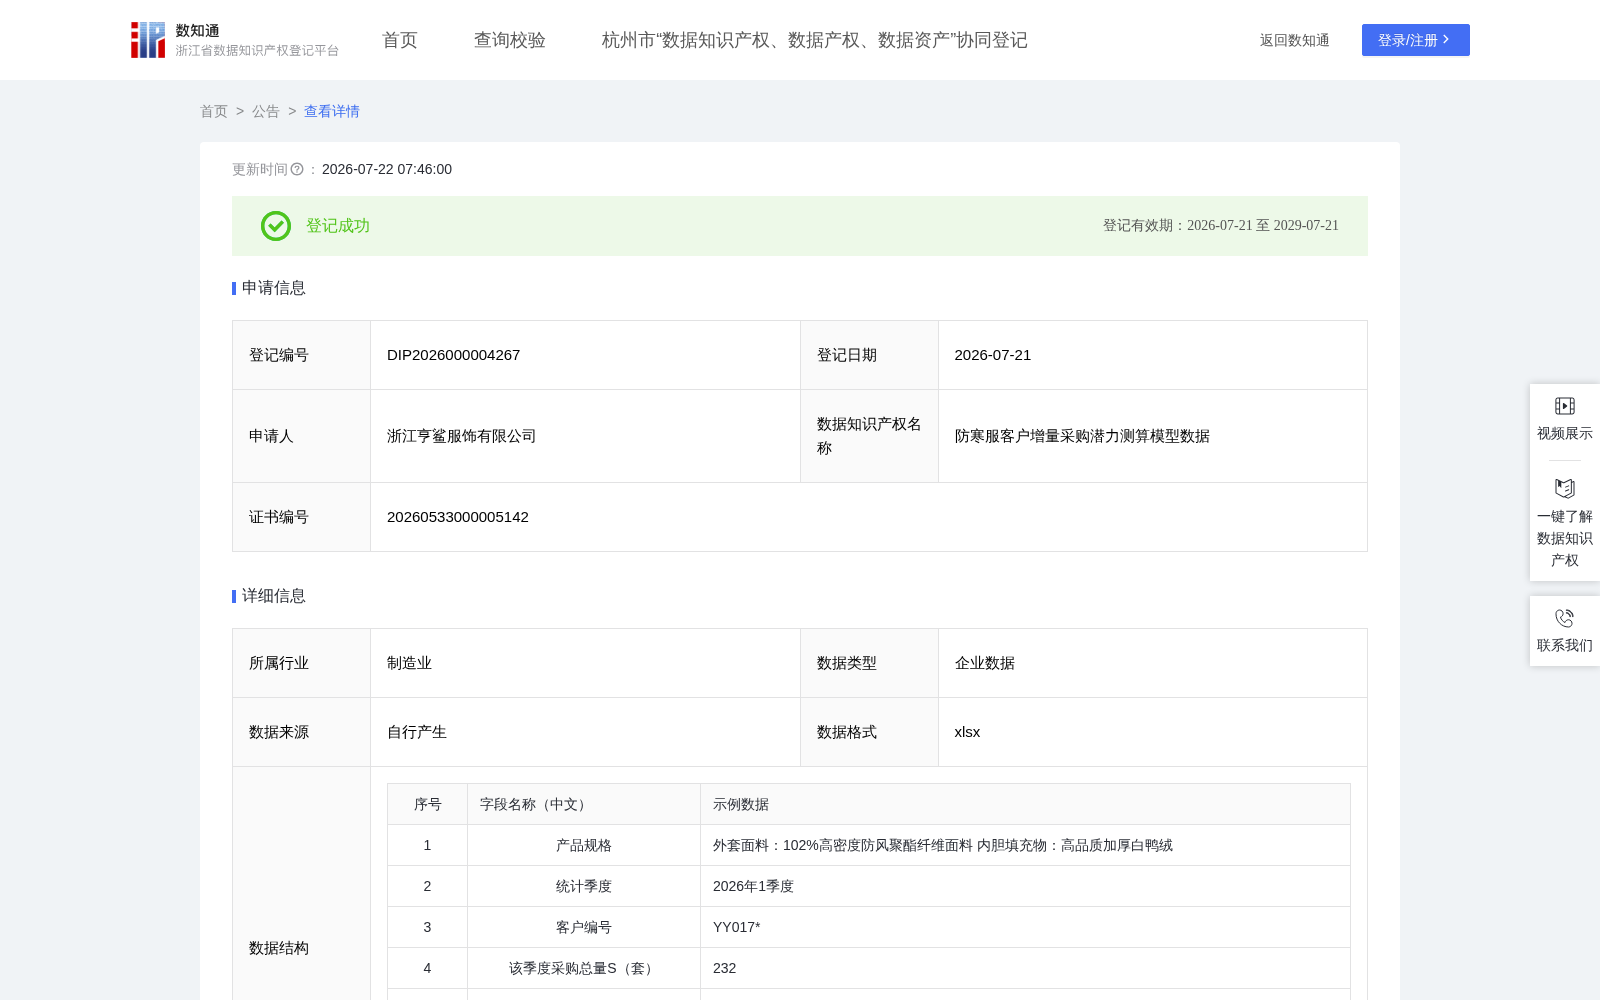The height and width of the screenshot is (1000, 1600).
Task: Click the 字段名称（中文） column header
Action: pyautogui.click(x=584, y=804)
